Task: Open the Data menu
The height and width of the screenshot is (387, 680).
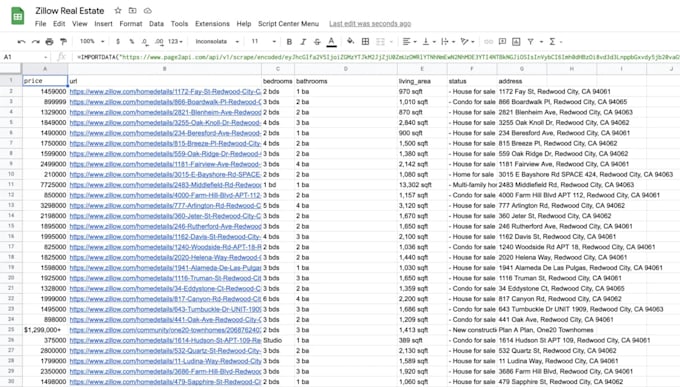Action: [x=156, y=24]
